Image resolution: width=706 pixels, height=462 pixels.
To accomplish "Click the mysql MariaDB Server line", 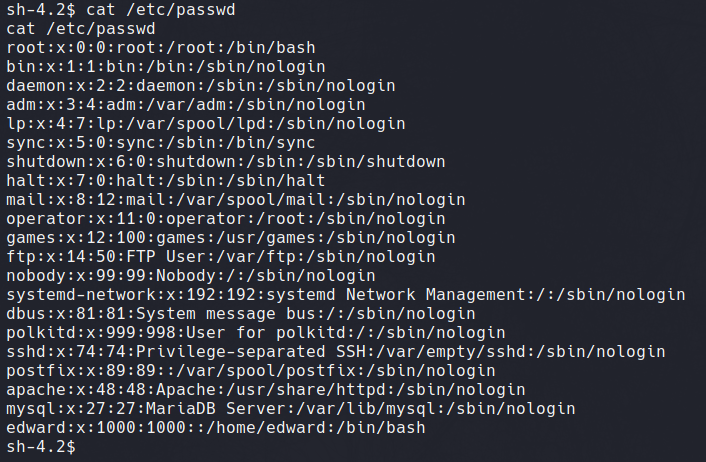I will [291, 409].
